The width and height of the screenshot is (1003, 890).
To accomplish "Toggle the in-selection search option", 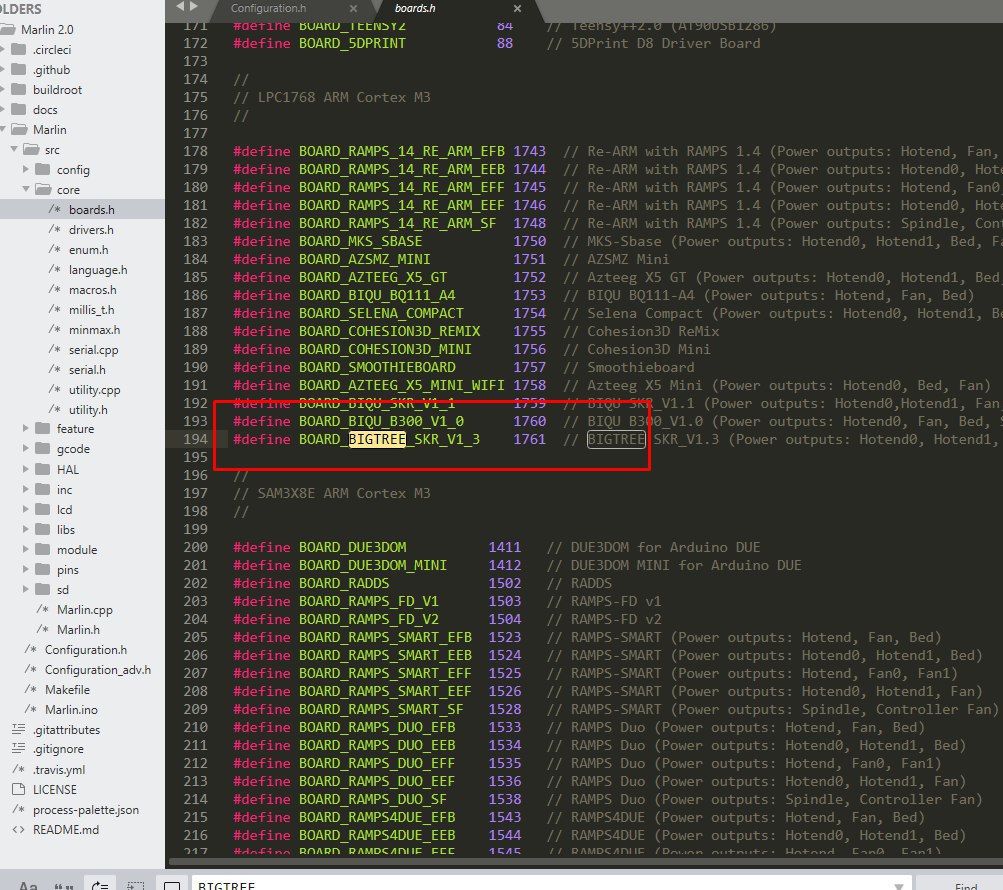I will coord(136,884).
